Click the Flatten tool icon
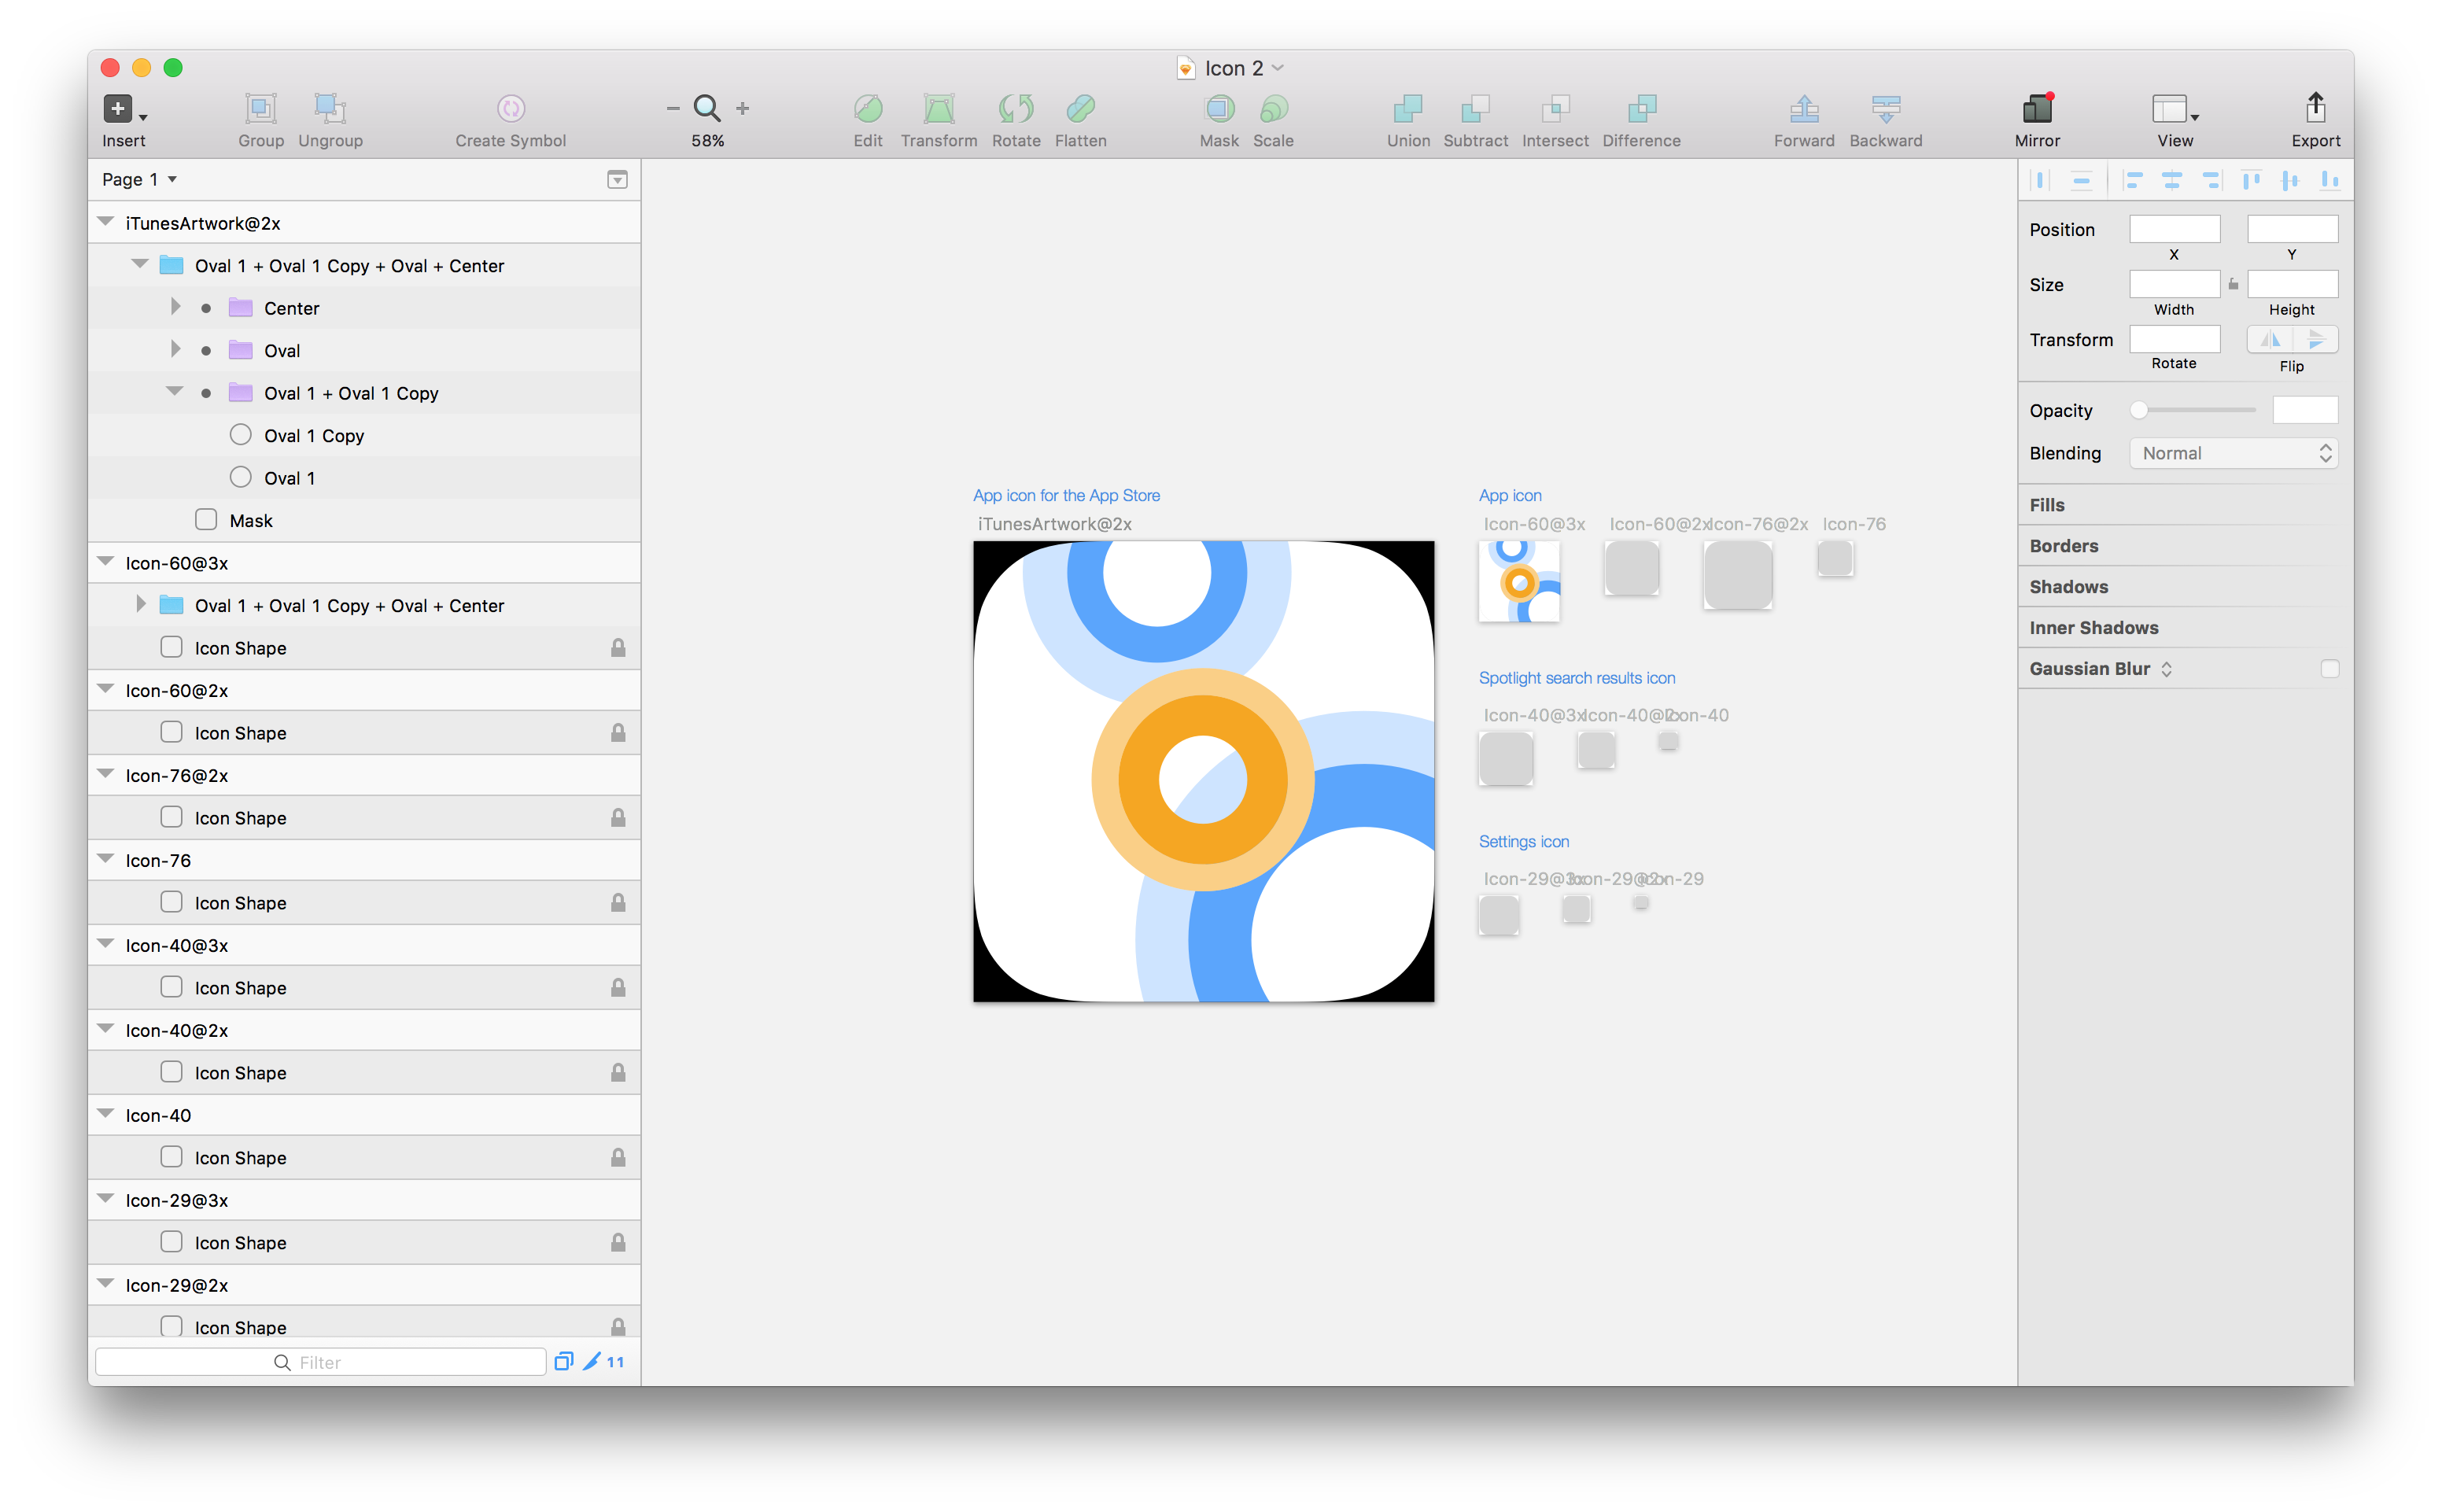The image size is (2442, 1512). click(x=1080, y=108)
